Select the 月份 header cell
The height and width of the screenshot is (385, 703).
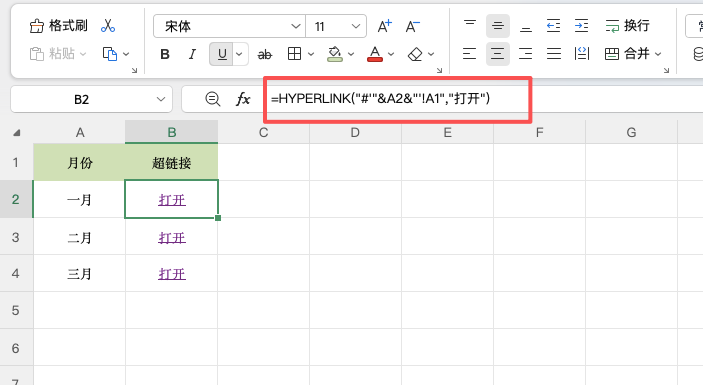click(x=79, y=162)
